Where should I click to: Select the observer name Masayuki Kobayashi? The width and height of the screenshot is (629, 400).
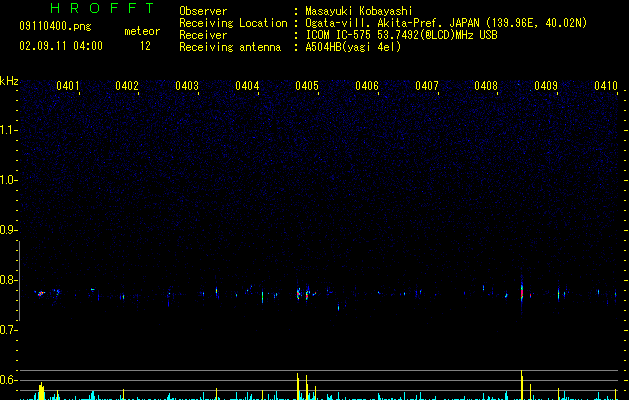(359, 11)
